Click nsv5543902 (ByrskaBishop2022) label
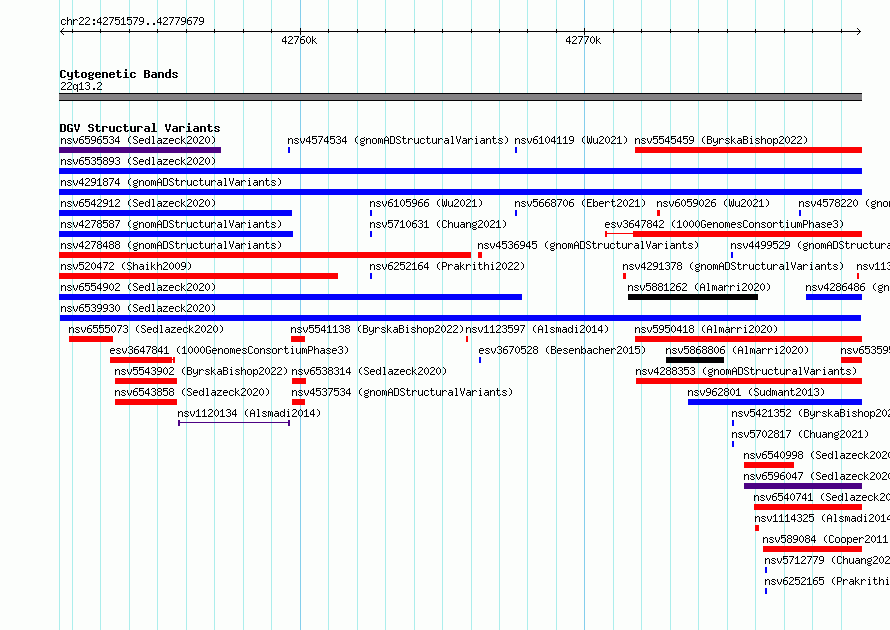The height and width of the screenshot is (630, 890). click(201, 371)
